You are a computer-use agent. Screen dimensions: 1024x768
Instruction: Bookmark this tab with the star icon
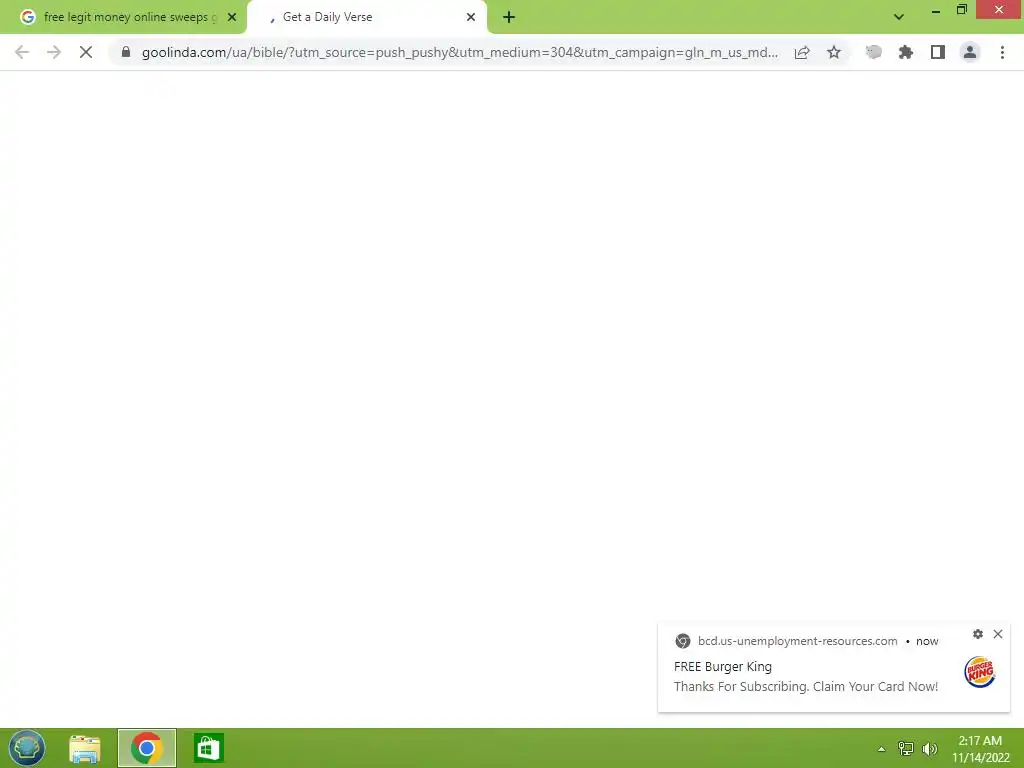coord(834,52)
